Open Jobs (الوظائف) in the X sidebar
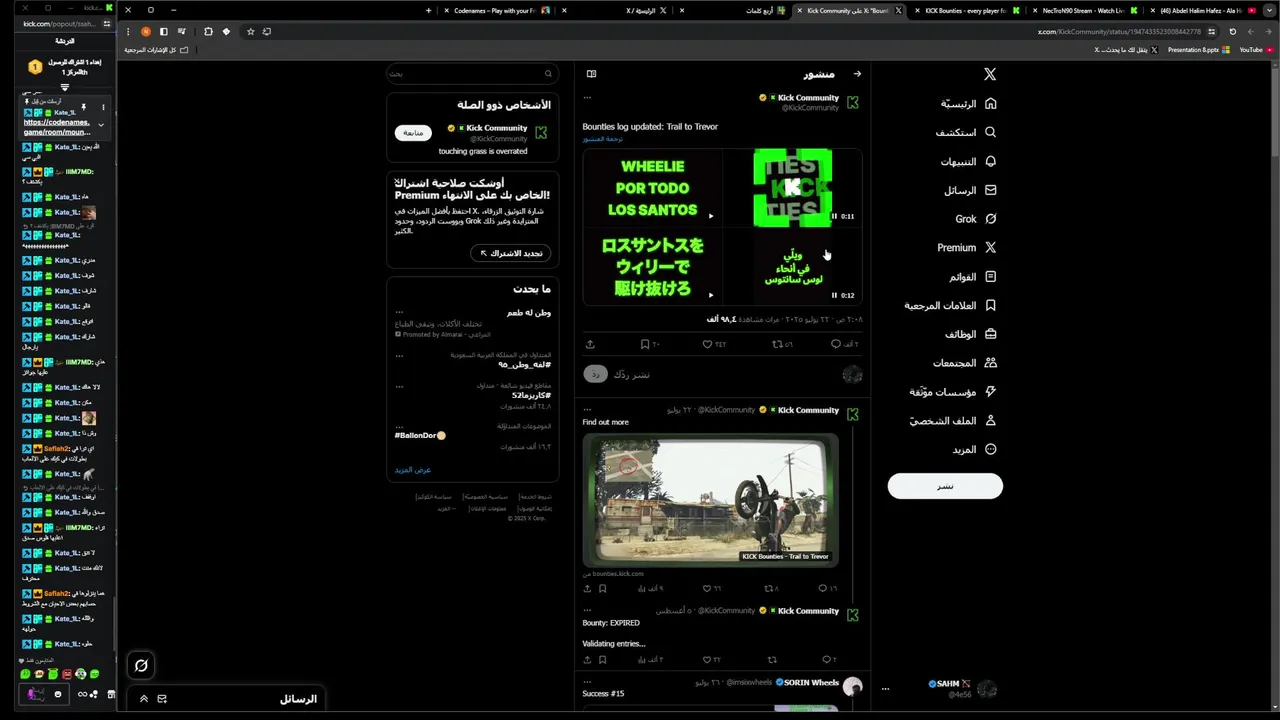This screenshot has width=1280, height=720. point(971,334)
